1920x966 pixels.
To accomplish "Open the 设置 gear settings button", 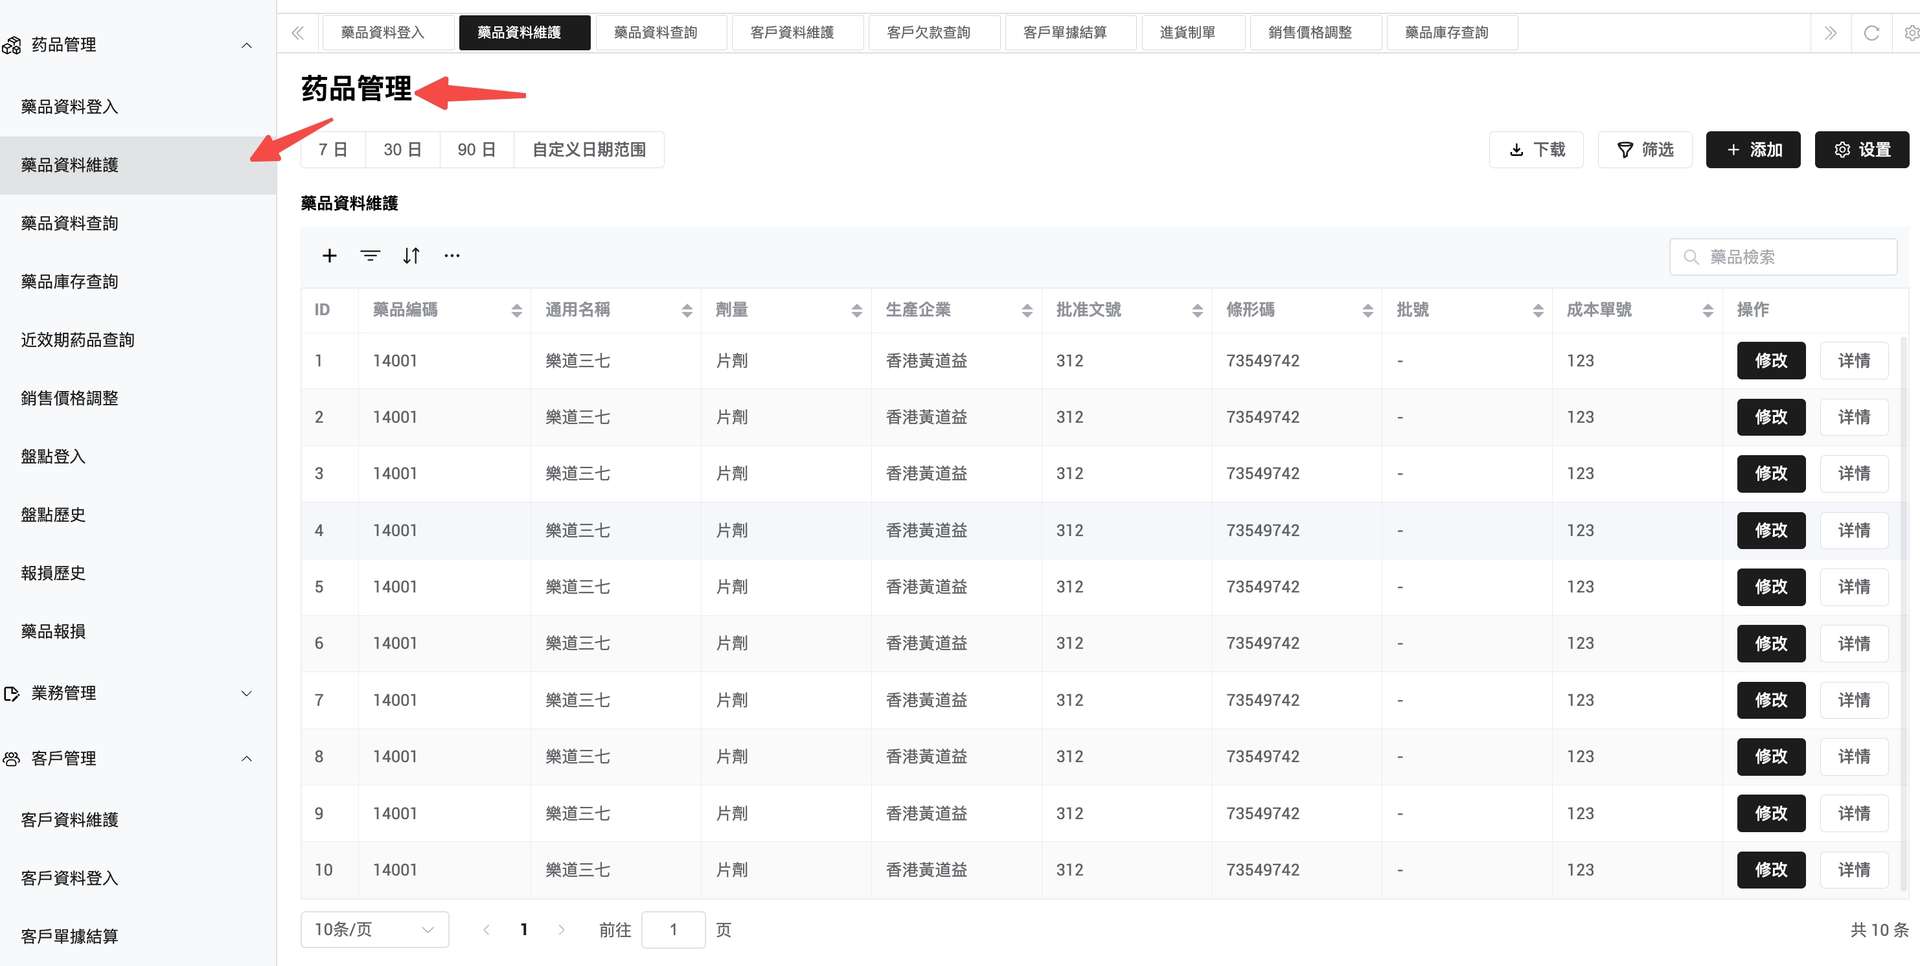I will tap(1862, 149).
